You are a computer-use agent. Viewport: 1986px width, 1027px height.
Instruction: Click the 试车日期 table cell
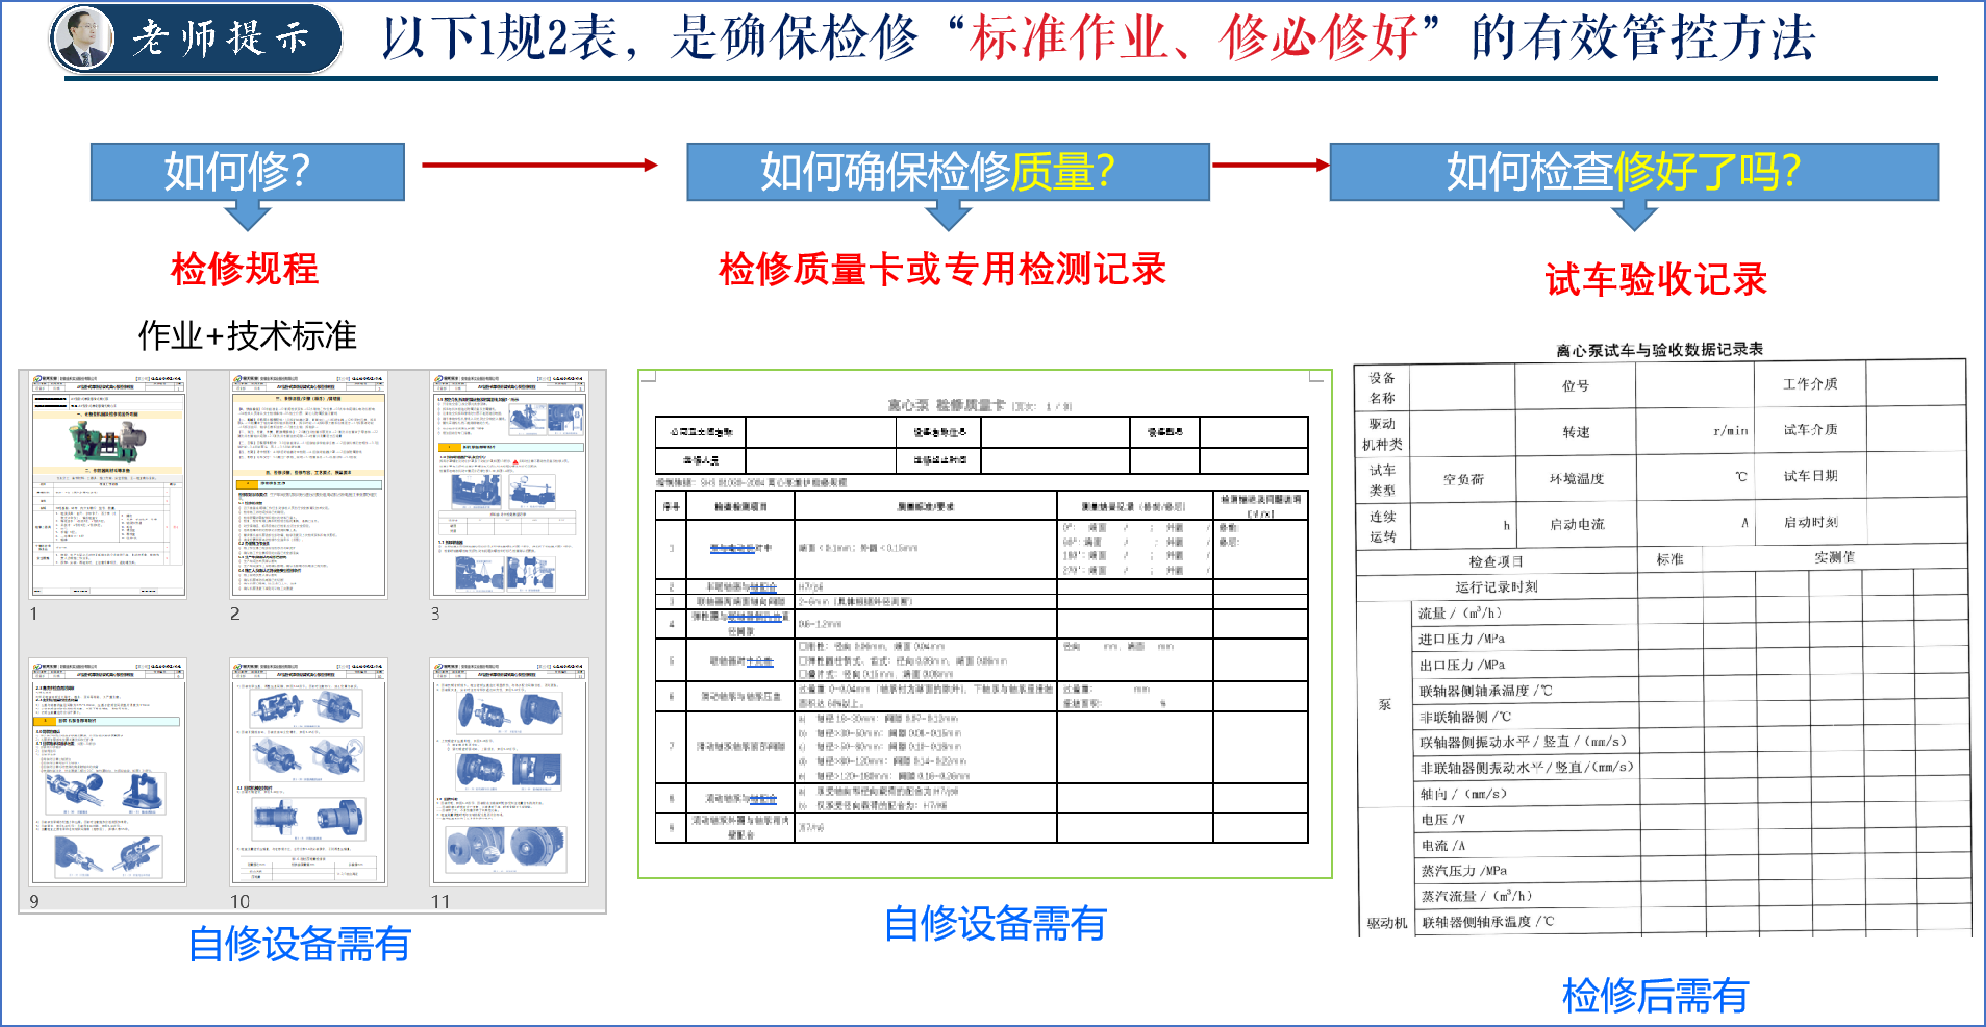coord(1810,476)
